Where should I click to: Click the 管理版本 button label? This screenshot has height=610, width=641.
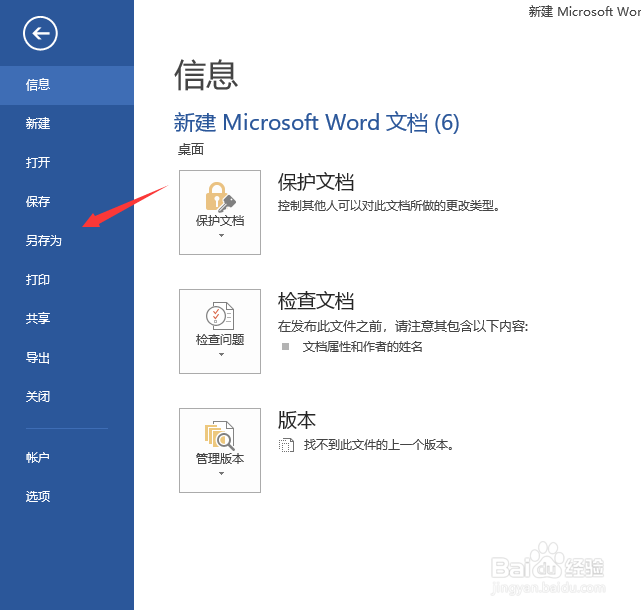220,459
